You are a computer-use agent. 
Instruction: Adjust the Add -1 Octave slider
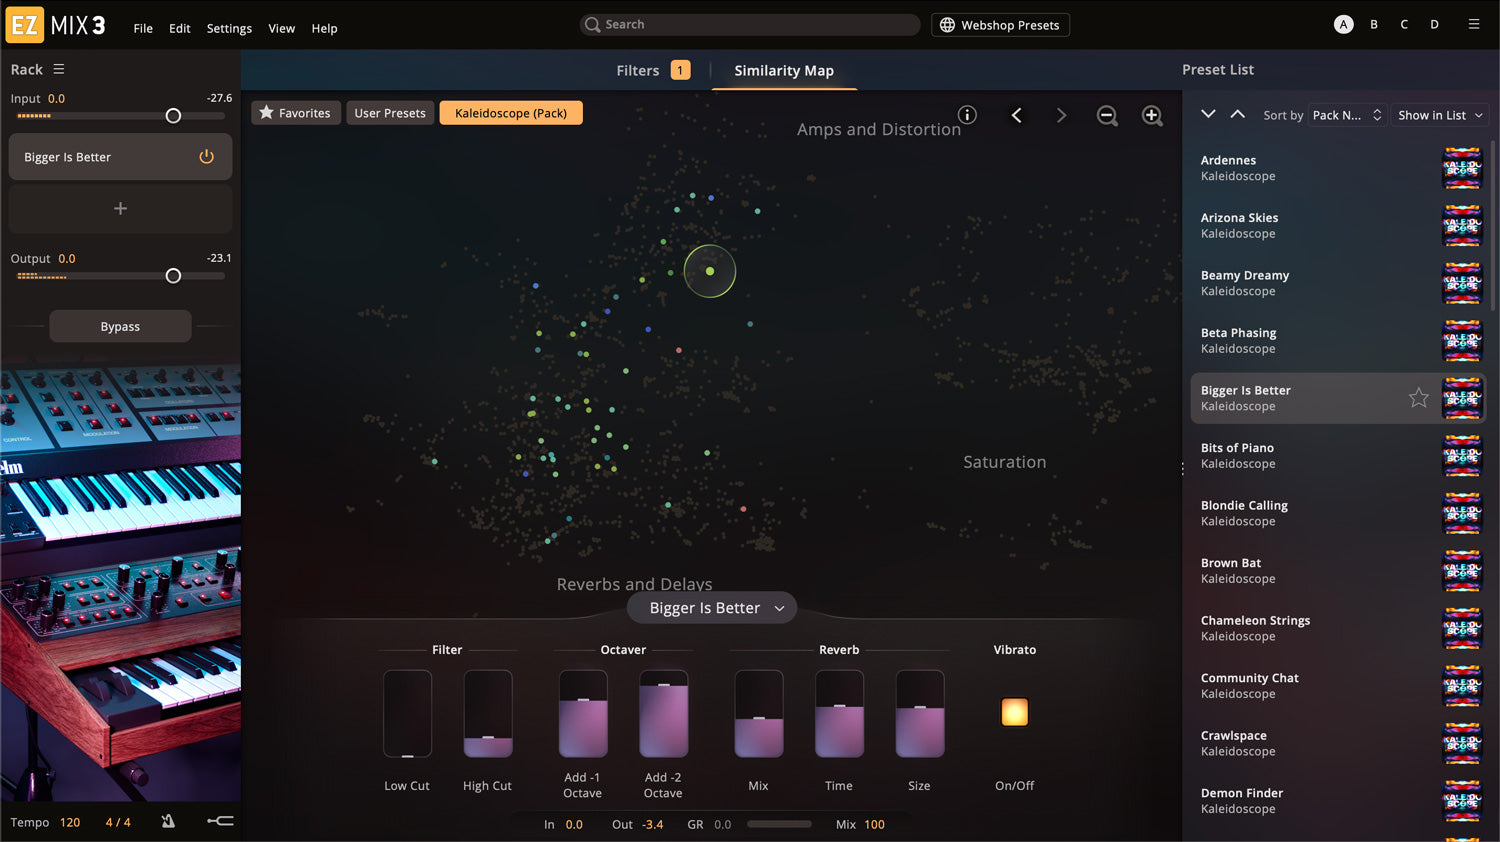tap(583, 714)
